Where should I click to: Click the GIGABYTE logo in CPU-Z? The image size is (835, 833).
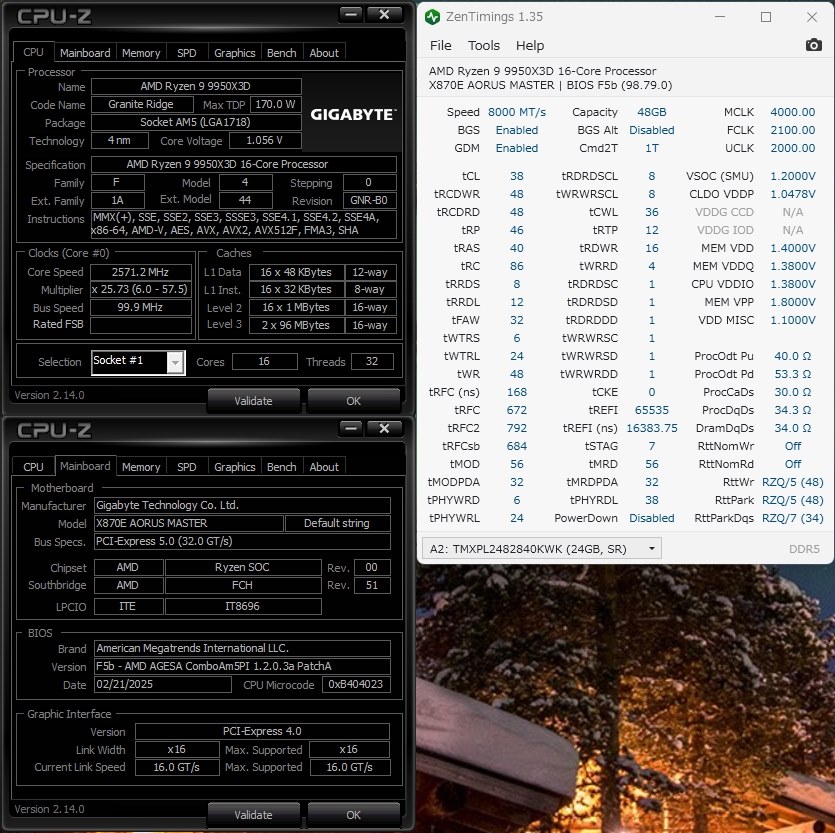[x=354, y=114]
